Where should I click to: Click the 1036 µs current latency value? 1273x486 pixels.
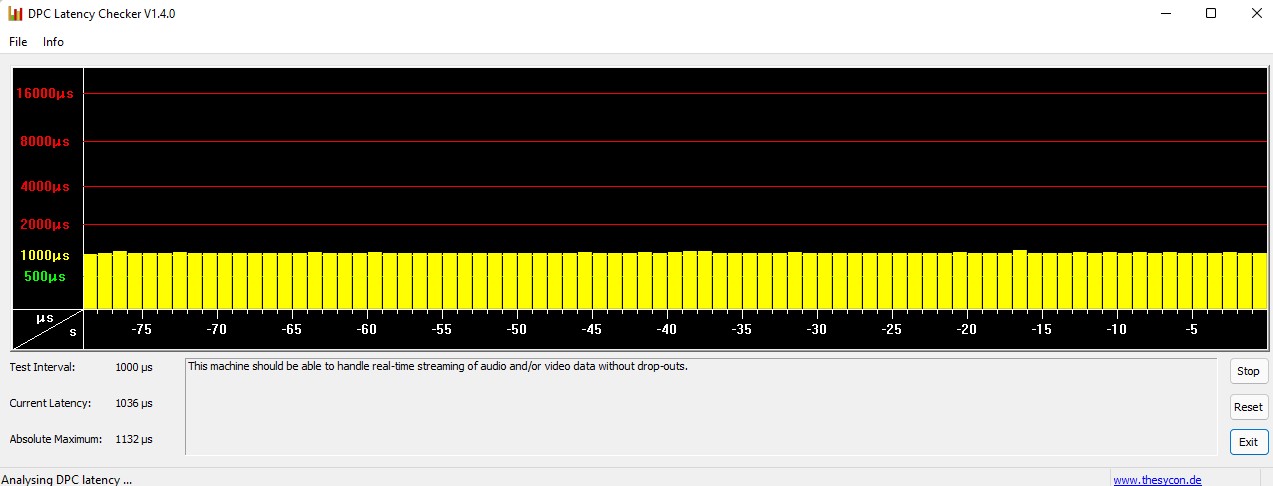[x=134, y=403]
